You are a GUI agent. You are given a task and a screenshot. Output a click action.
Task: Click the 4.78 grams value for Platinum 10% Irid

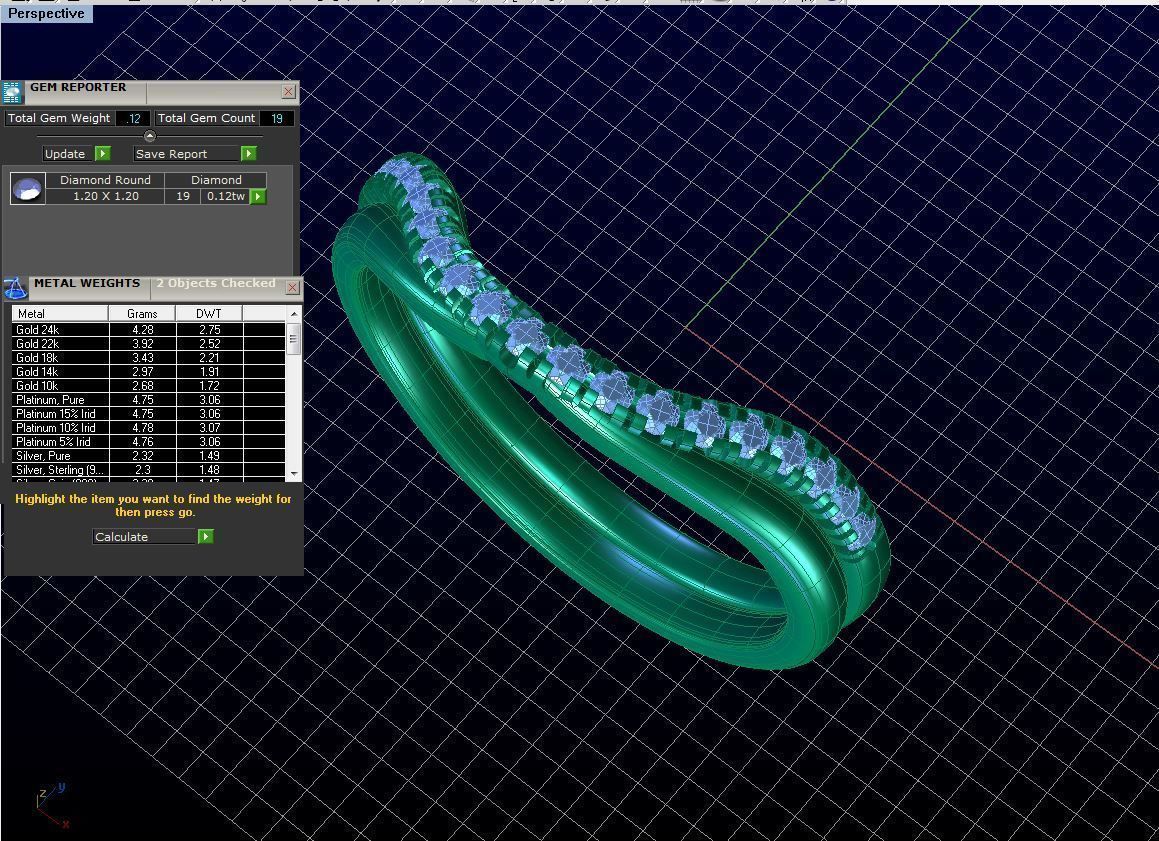coord(142,428)
